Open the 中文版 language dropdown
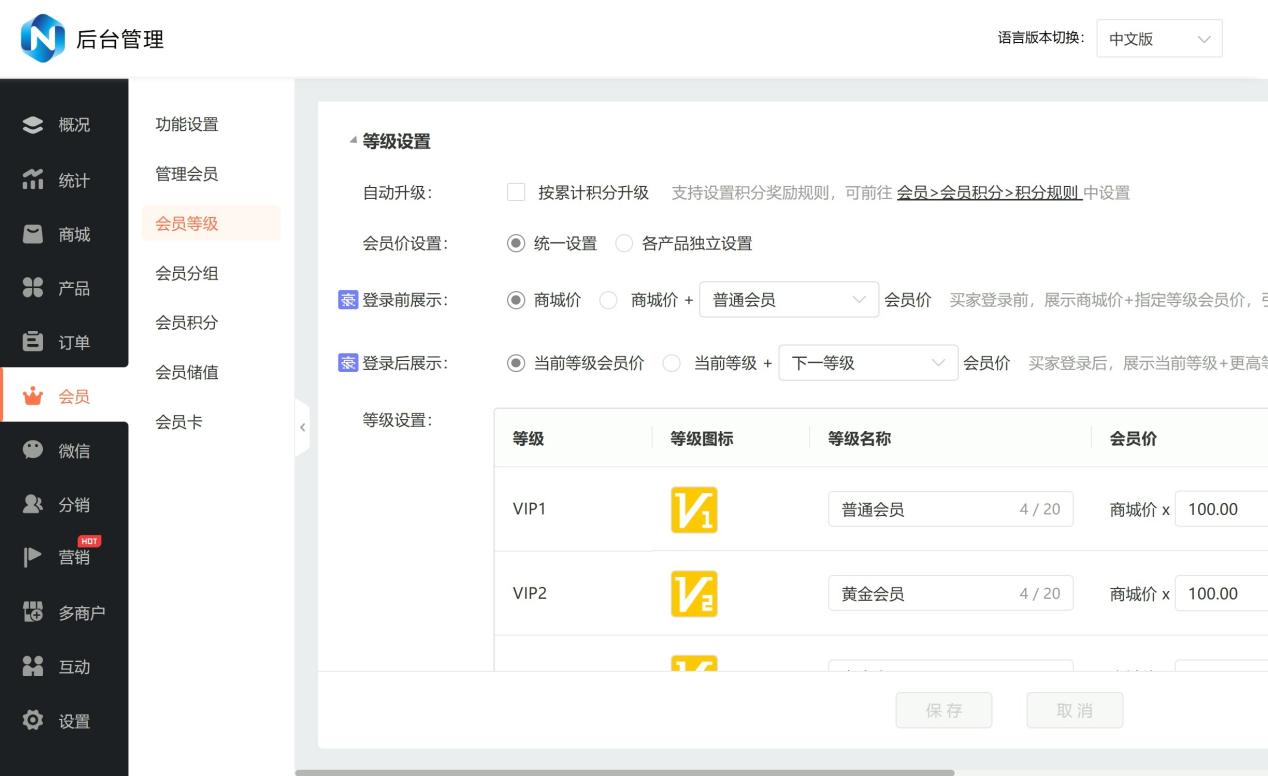 tap(1158, 39)
